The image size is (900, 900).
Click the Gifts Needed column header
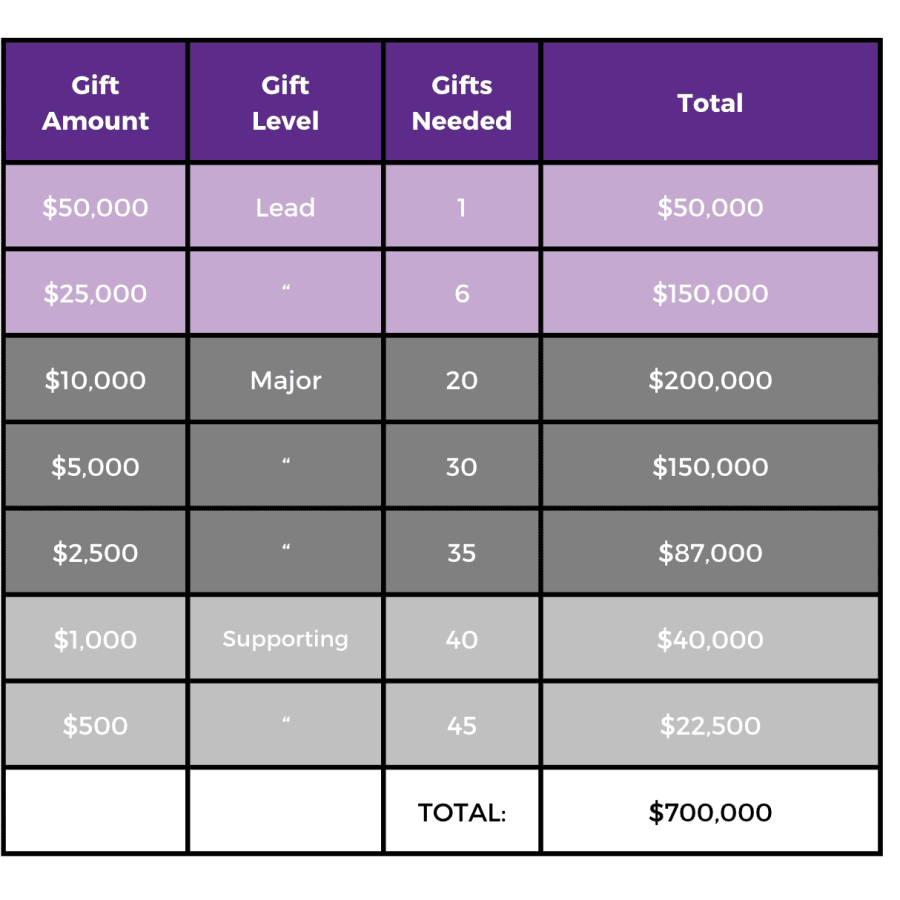coord(461,103)
